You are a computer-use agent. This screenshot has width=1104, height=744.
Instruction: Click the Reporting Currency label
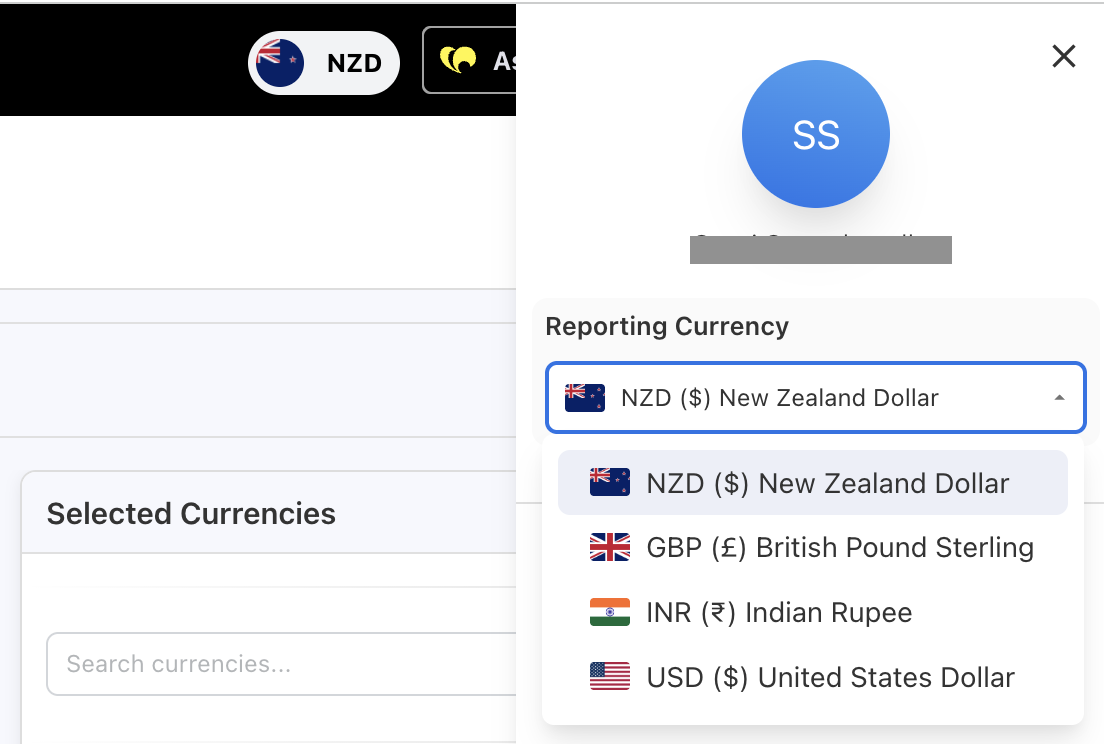(x=667, y=326)
